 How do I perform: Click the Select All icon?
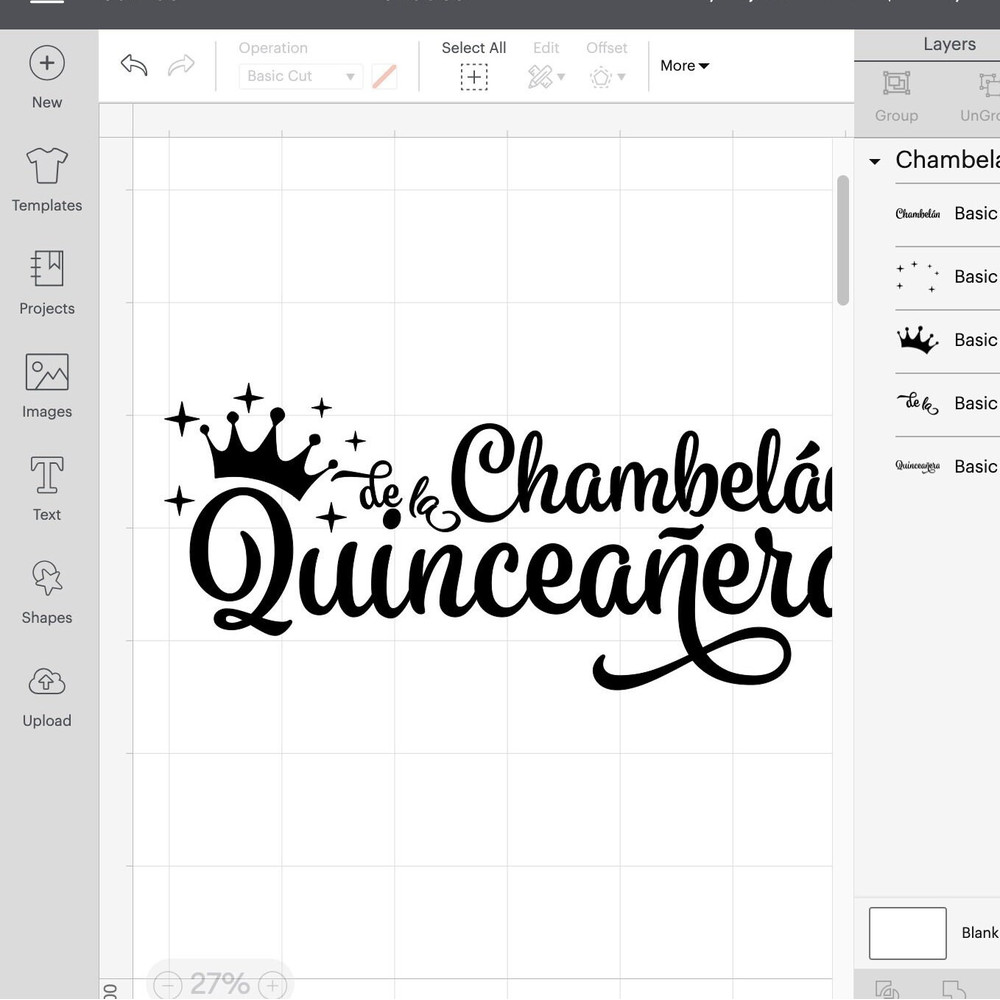474,77
